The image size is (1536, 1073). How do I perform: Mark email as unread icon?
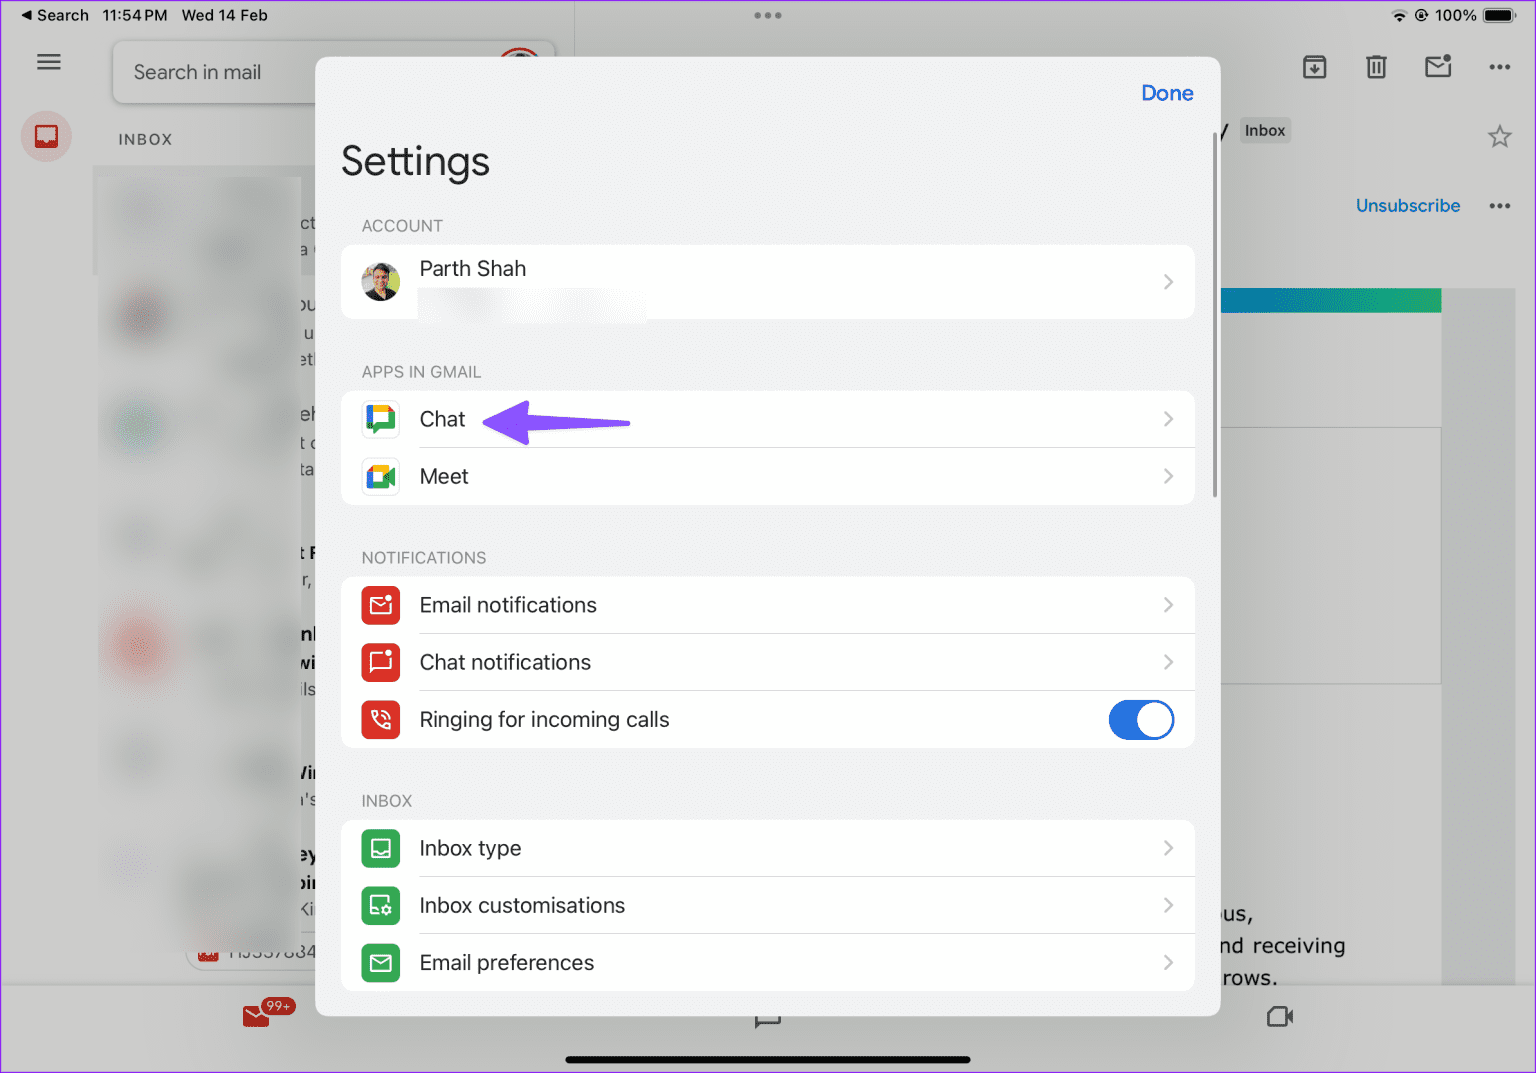(1438, 66)
